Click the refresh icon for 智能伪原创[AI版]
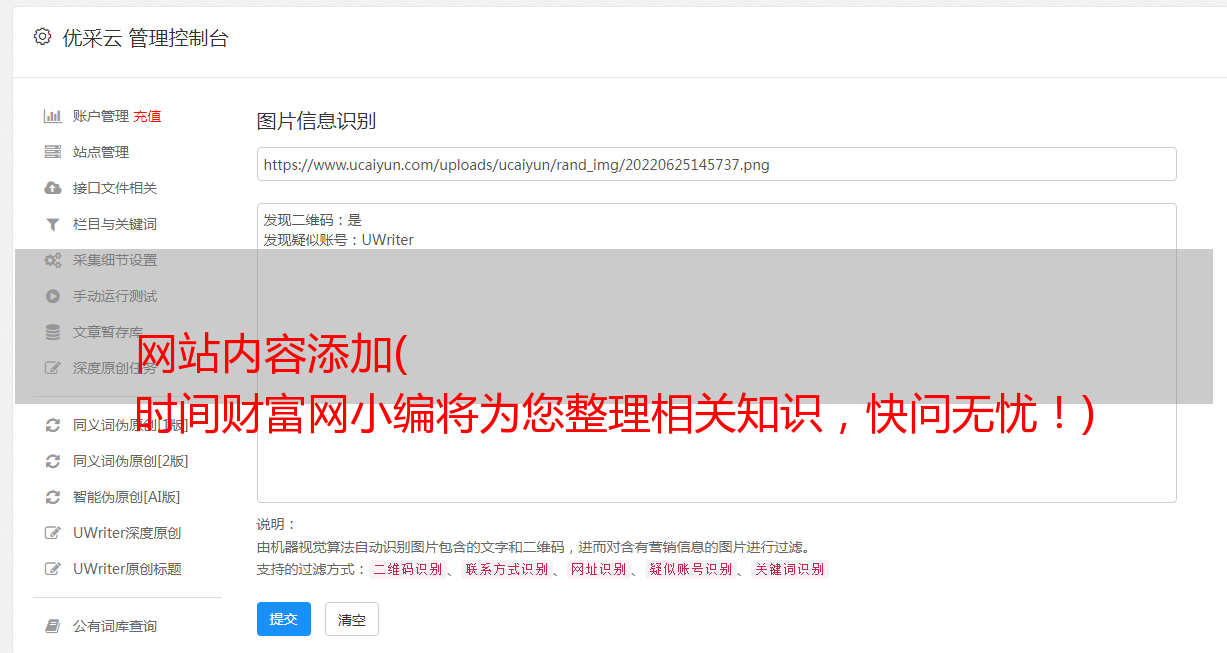 tap(53, 497)
